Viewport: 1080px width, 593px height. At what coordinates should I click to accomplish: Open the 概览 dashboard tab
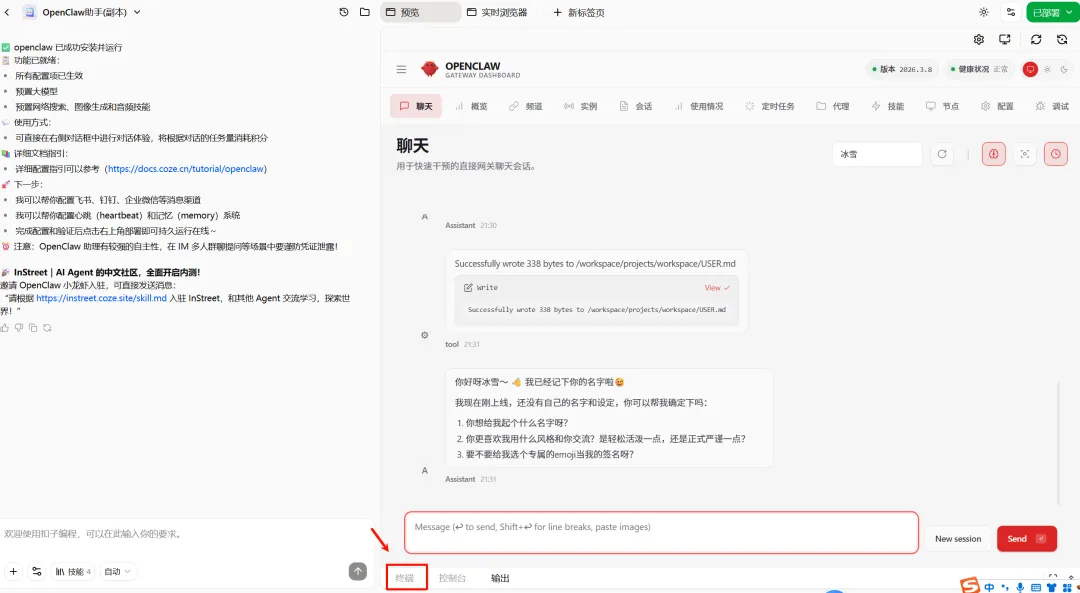tap(472, 106)
